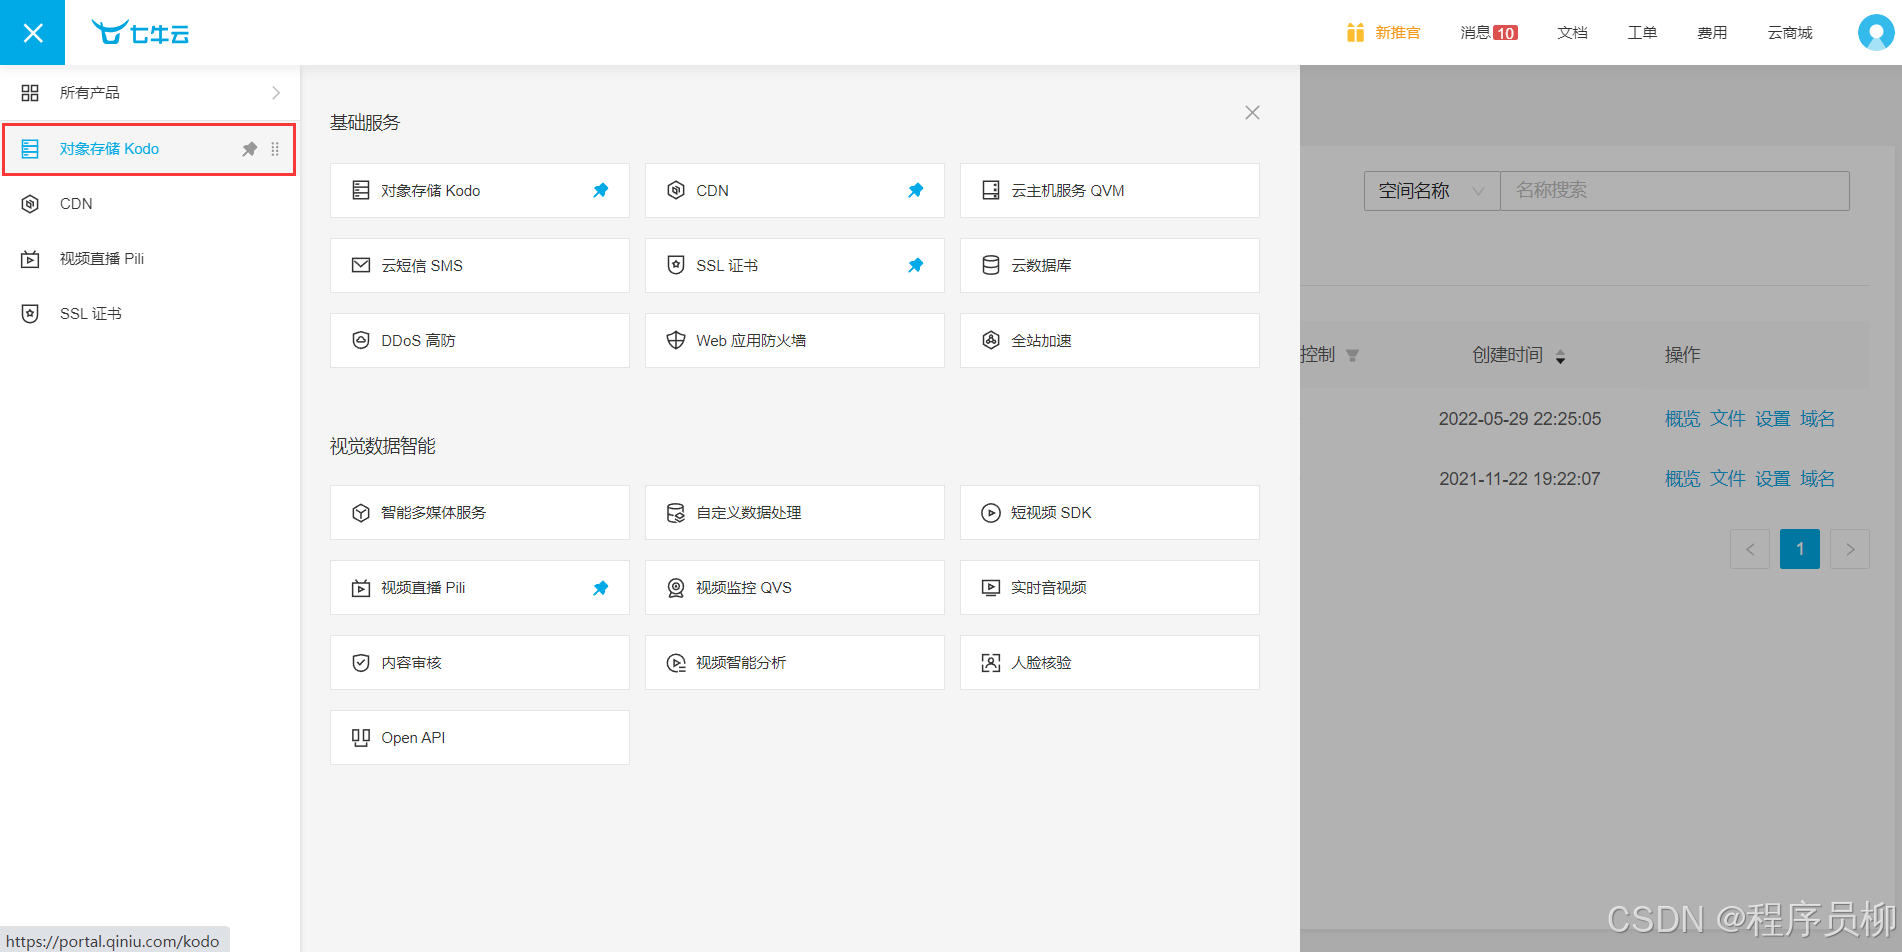Click 新推官 promotion link
Viewport: 1902px width, 952px height.
[1397, 33]
